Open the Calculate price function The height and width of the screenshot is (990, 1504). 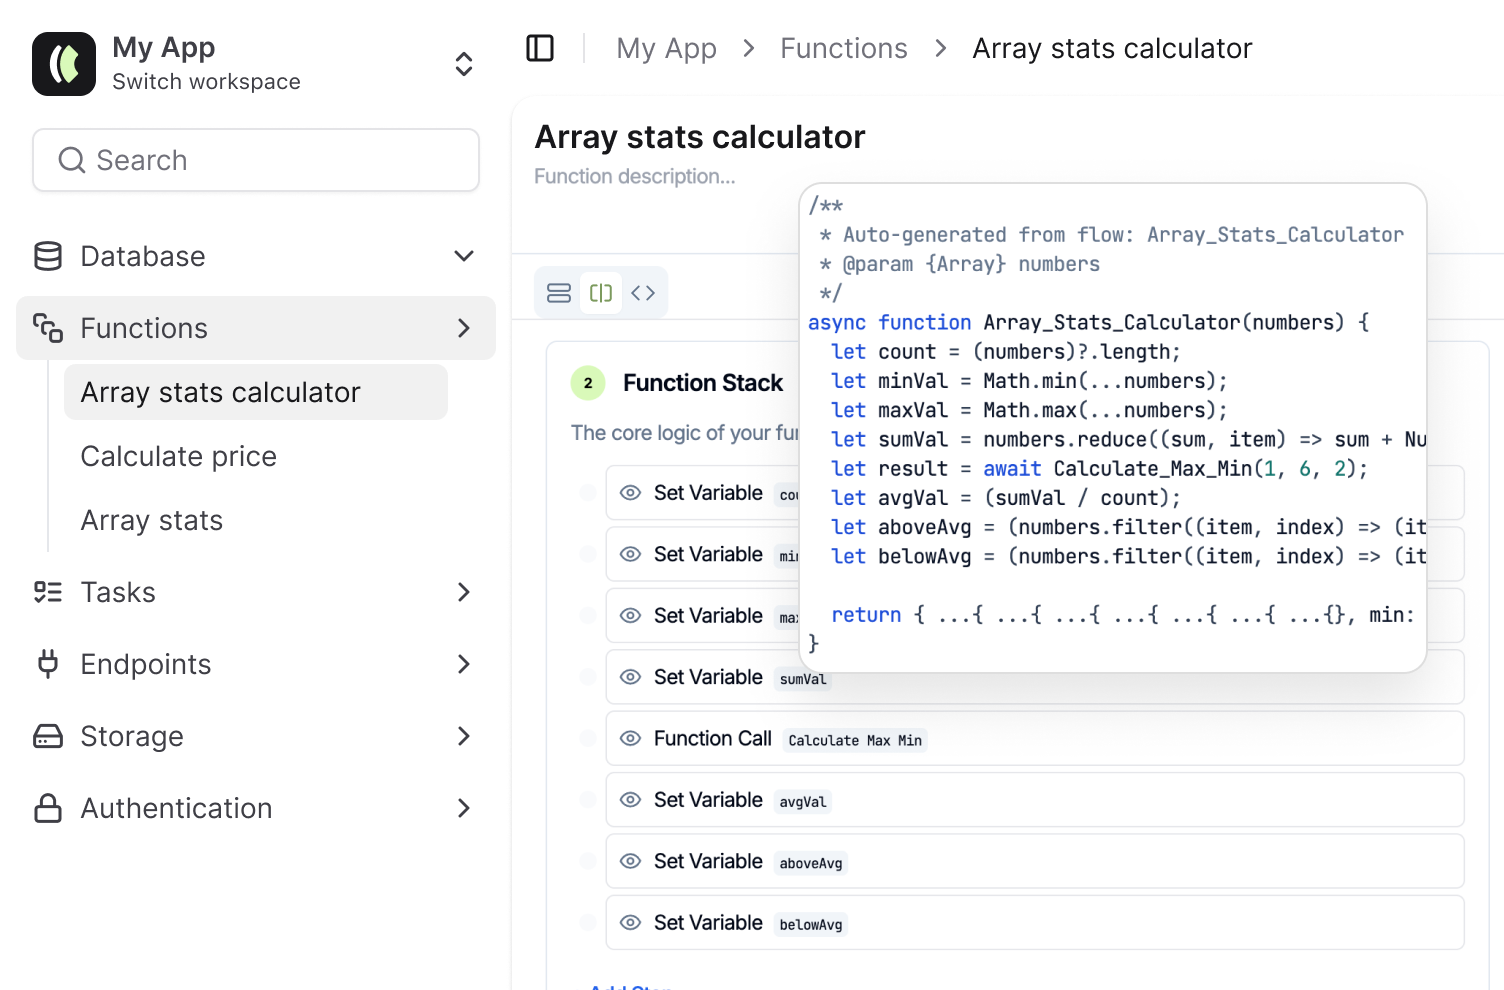click(x=179, y=456)
